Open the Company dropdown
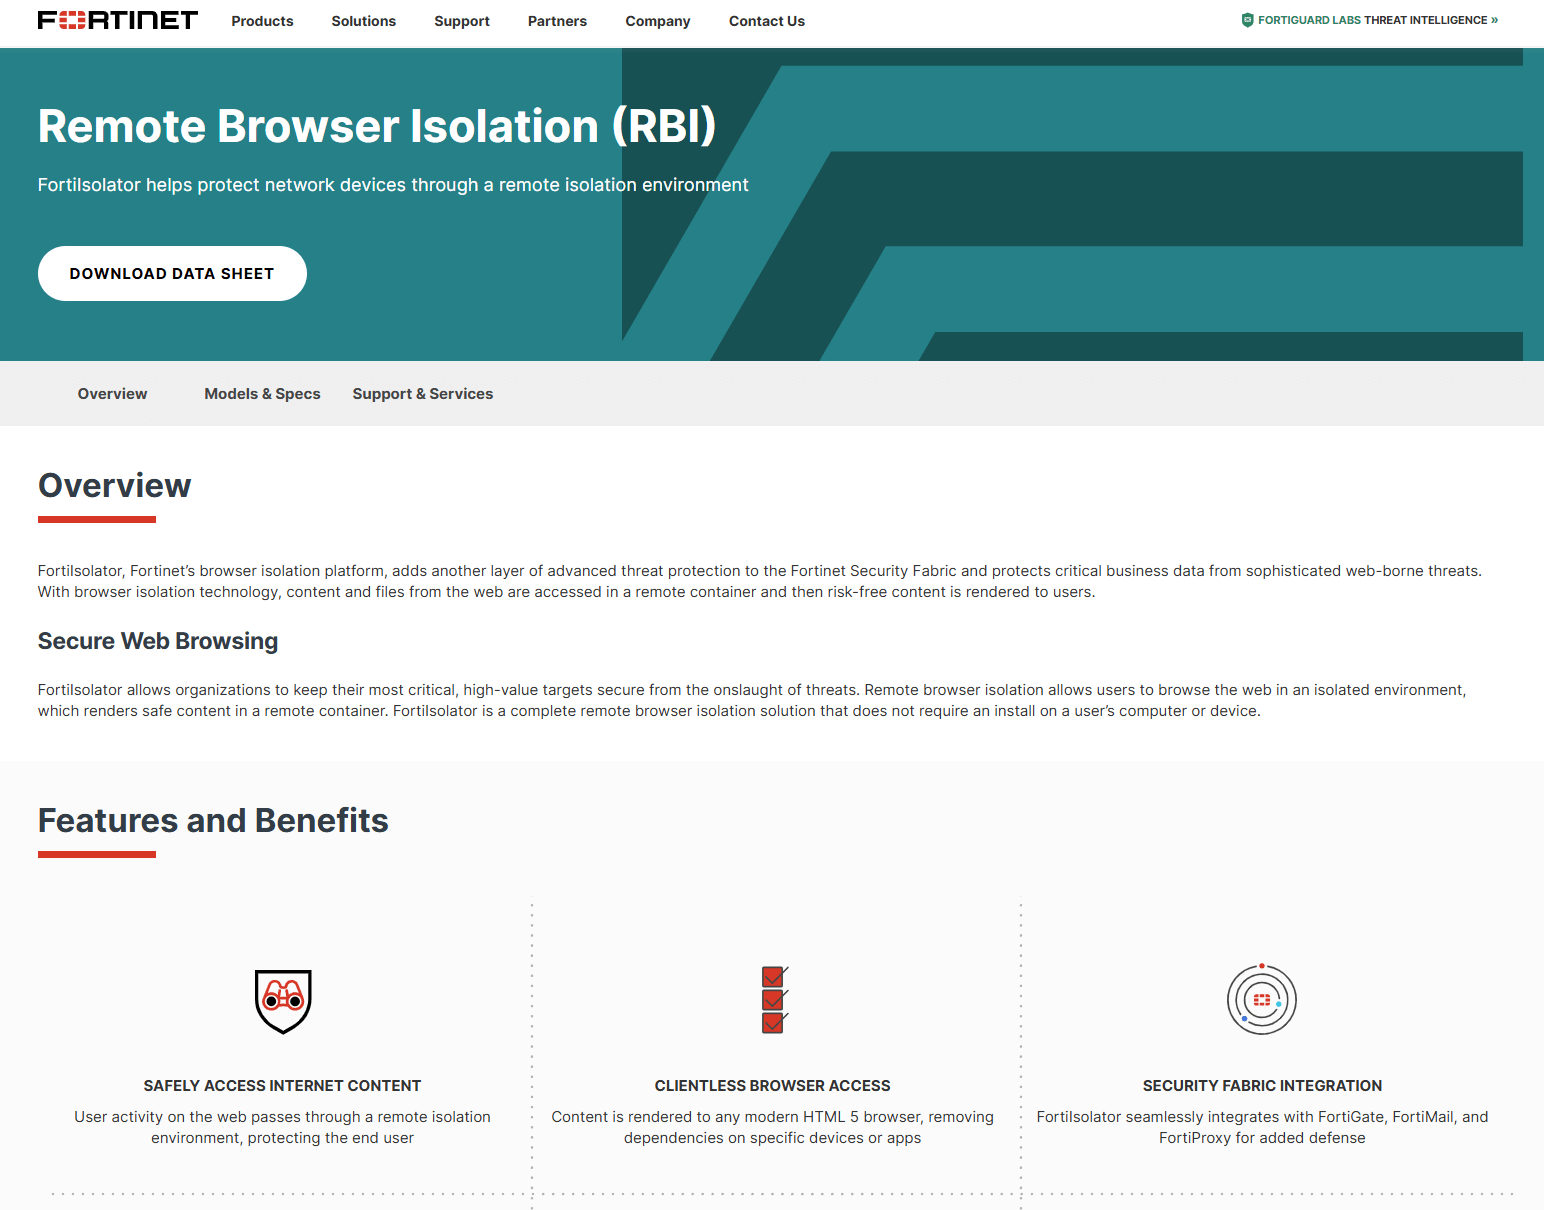 point(657,21)
